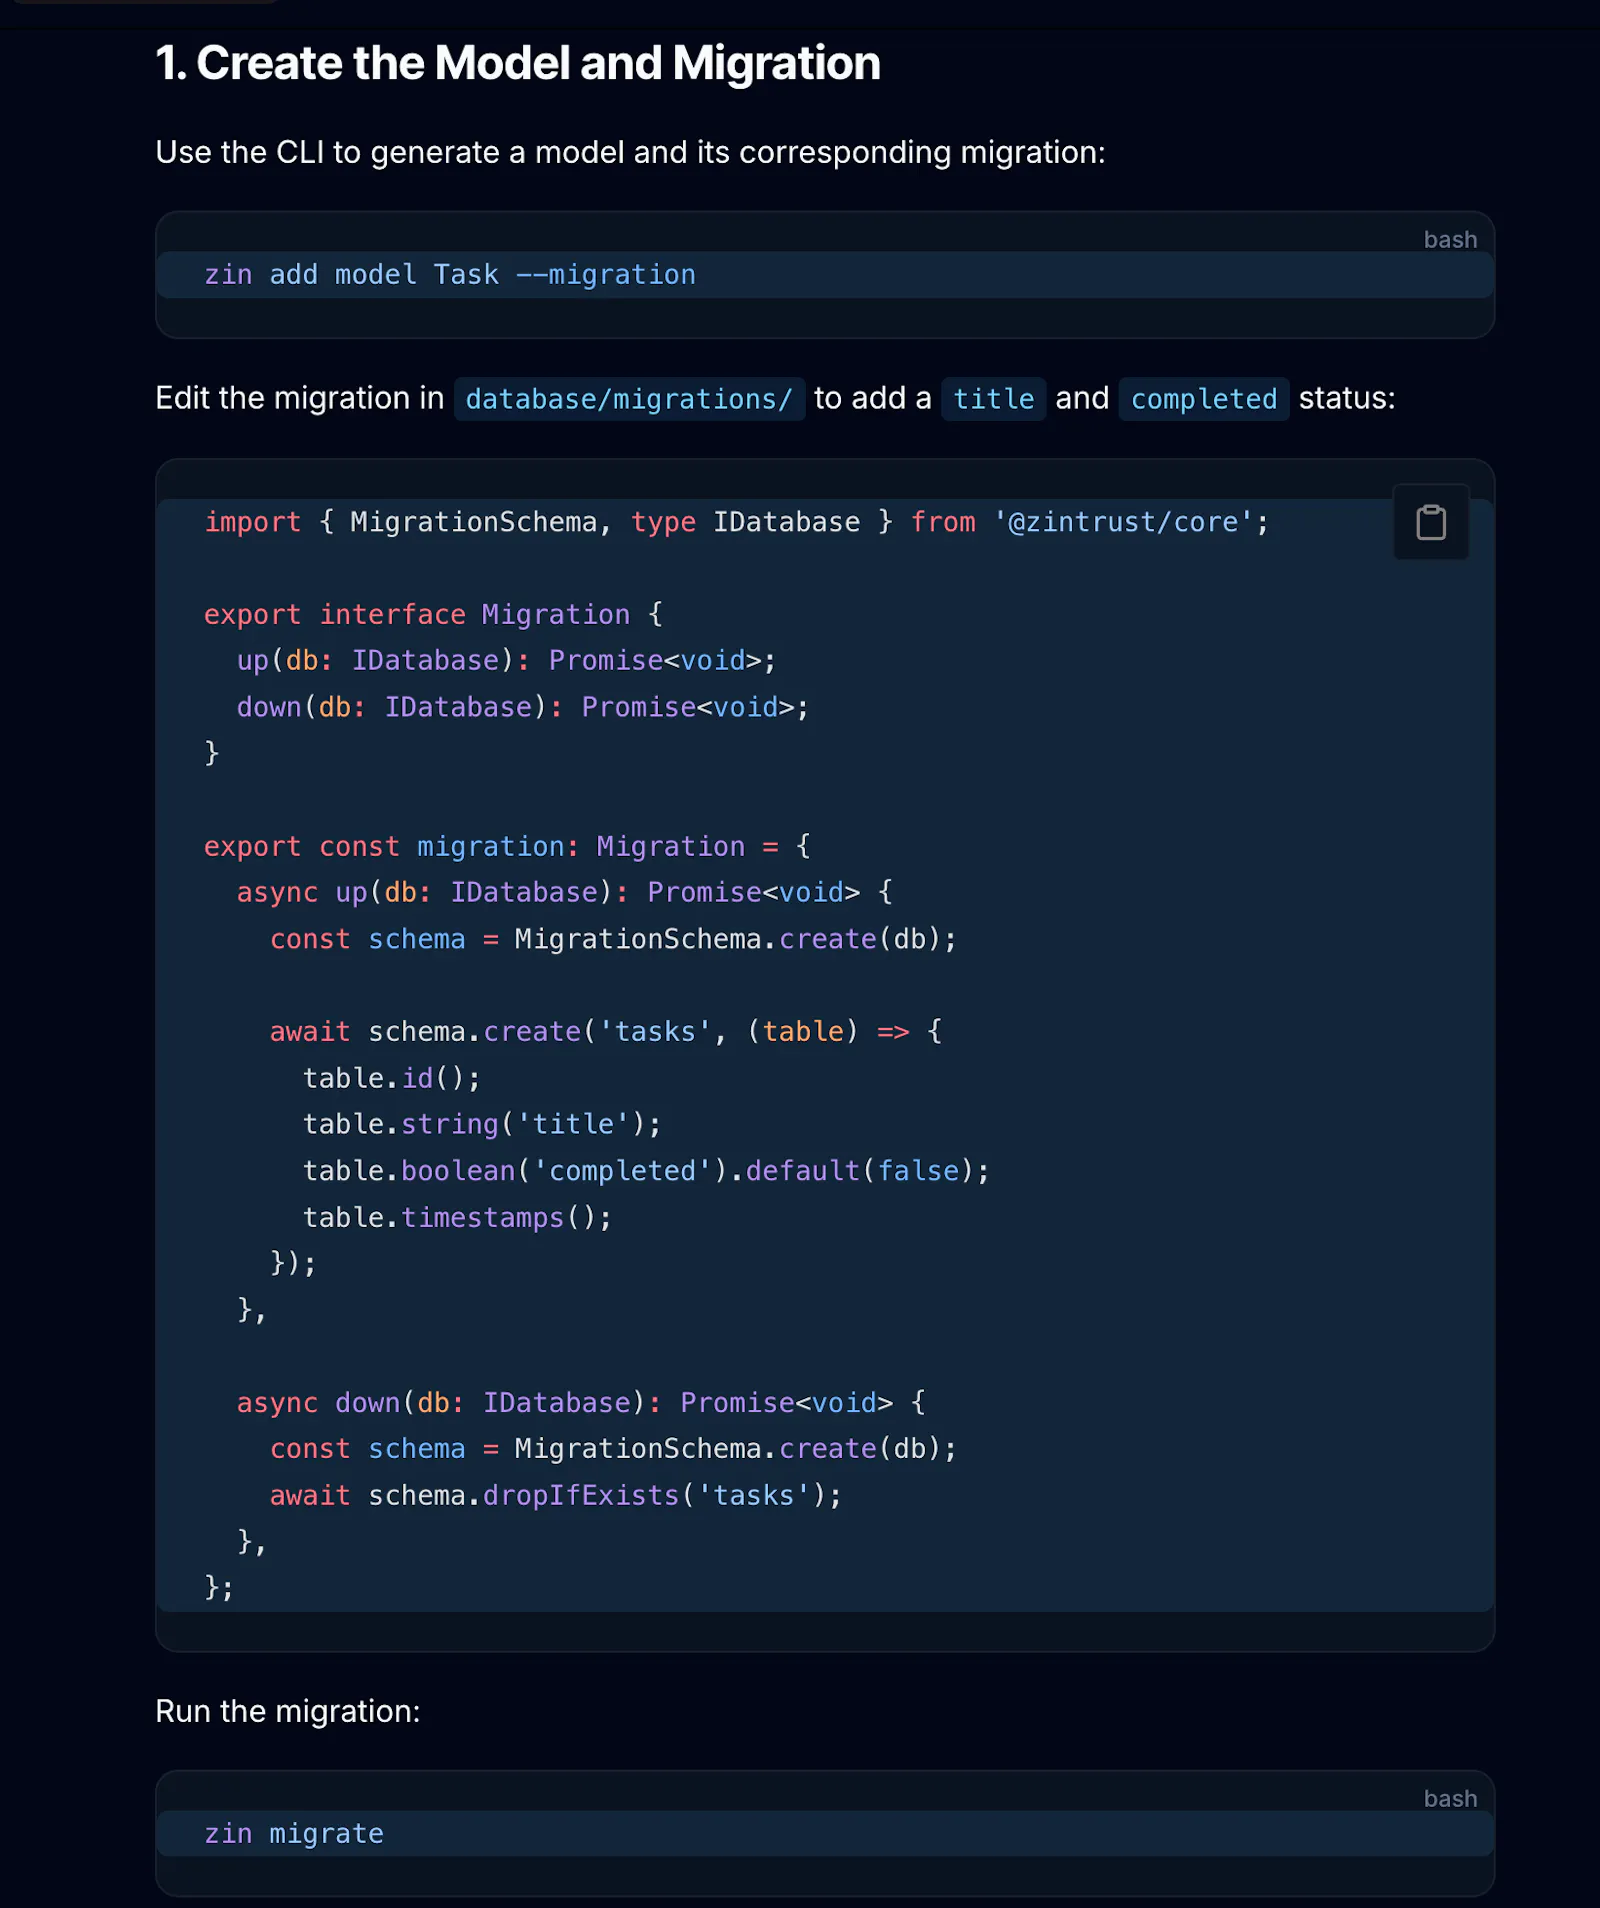Click 'export const migration: Migration = {' line
This screenshot has width=1600, height=1908.
[x=507, y=846]
